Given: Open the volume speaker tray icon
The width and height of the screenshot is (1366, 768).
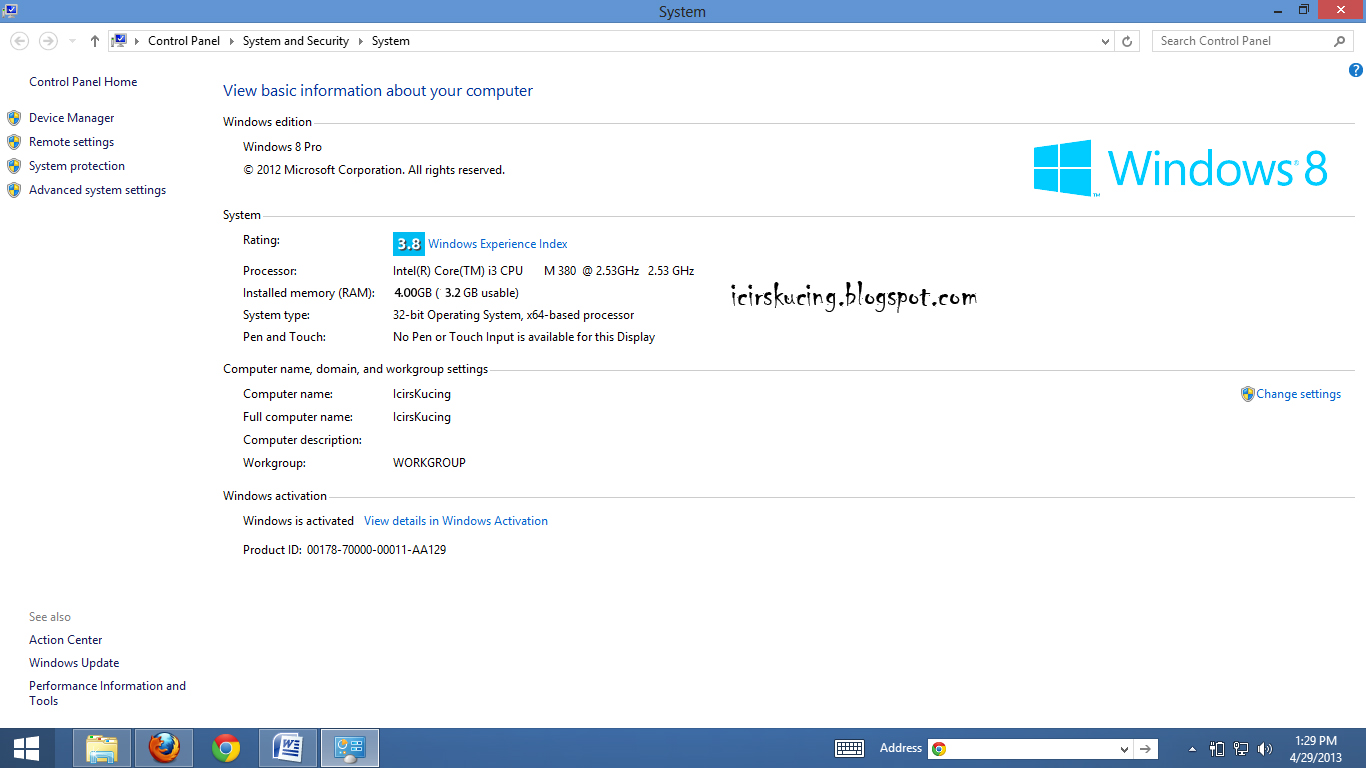Looking at the screenshot, I should pos(1265,748).
